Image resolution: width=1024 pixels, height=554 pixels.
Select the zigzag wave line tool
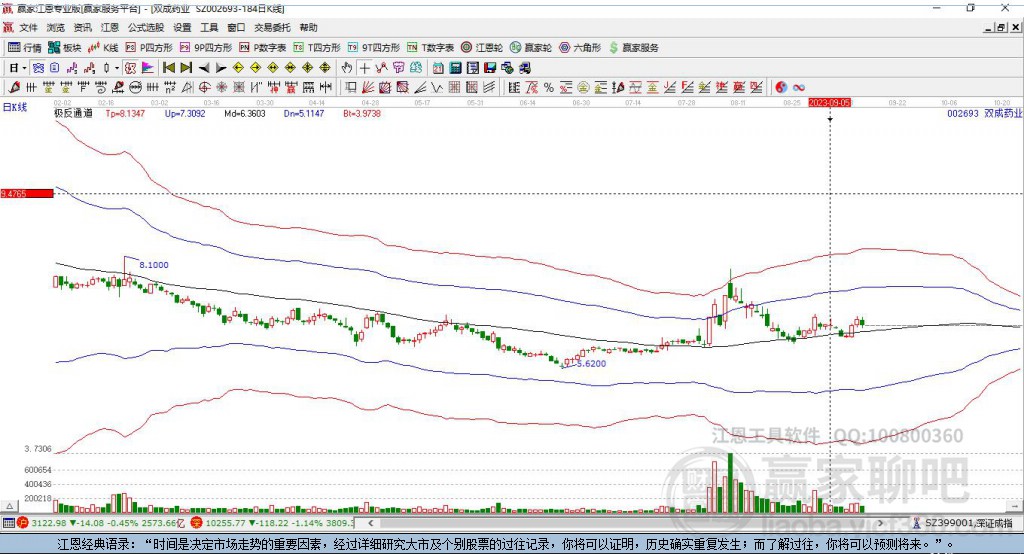[x=436, y=88]
